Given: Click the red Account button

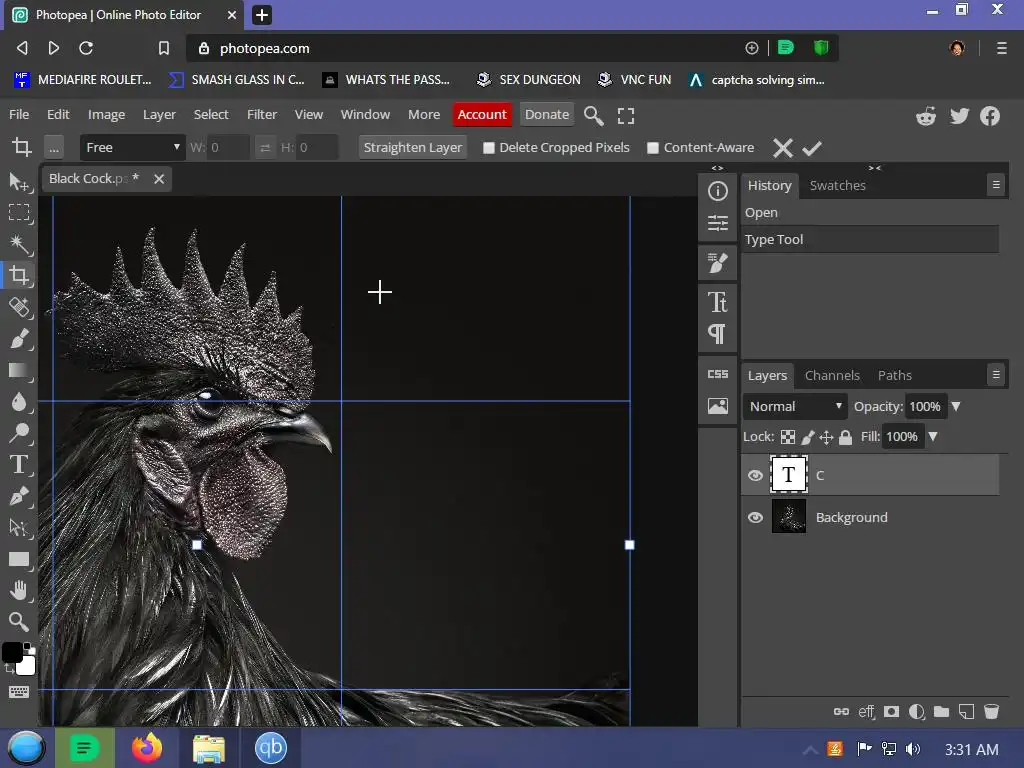Looking at the screenshot, I should [482, 114].
